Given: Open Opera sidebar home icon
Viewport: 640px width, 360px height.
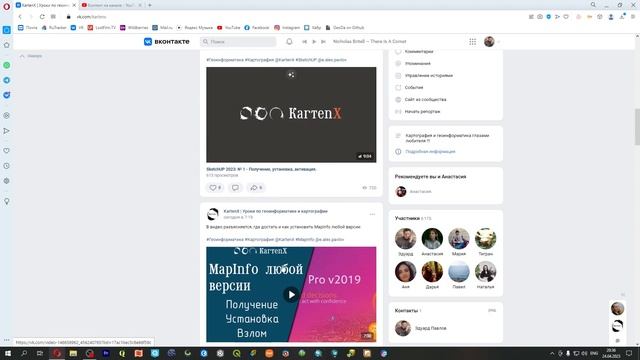Looking at the screenshot, I should click(x=7, y=45).
